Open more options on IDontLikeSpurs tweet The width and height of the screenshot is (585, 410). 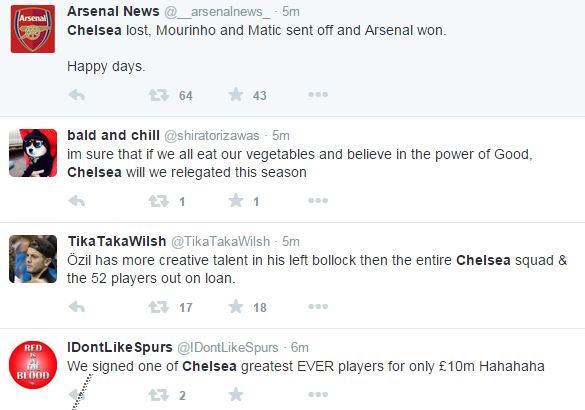tap(318, 394)
